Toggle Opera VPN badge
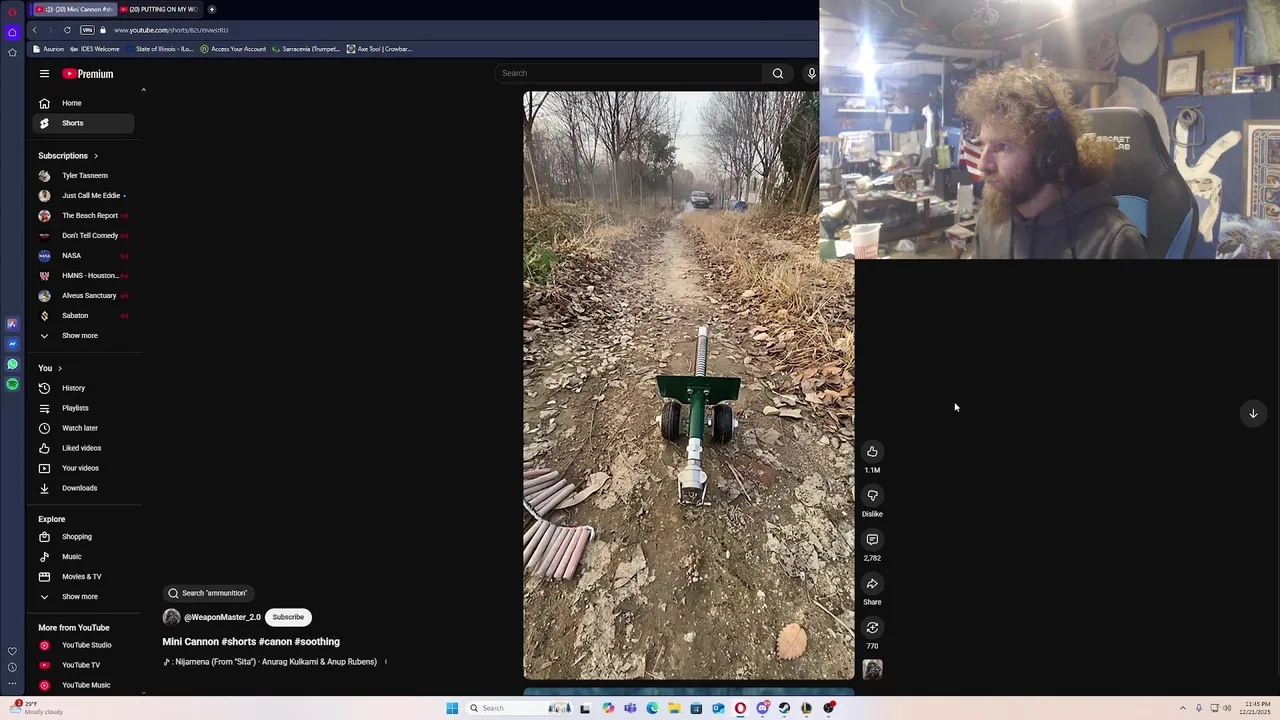This screenshot has width=1280, height=720. point(87,30)
